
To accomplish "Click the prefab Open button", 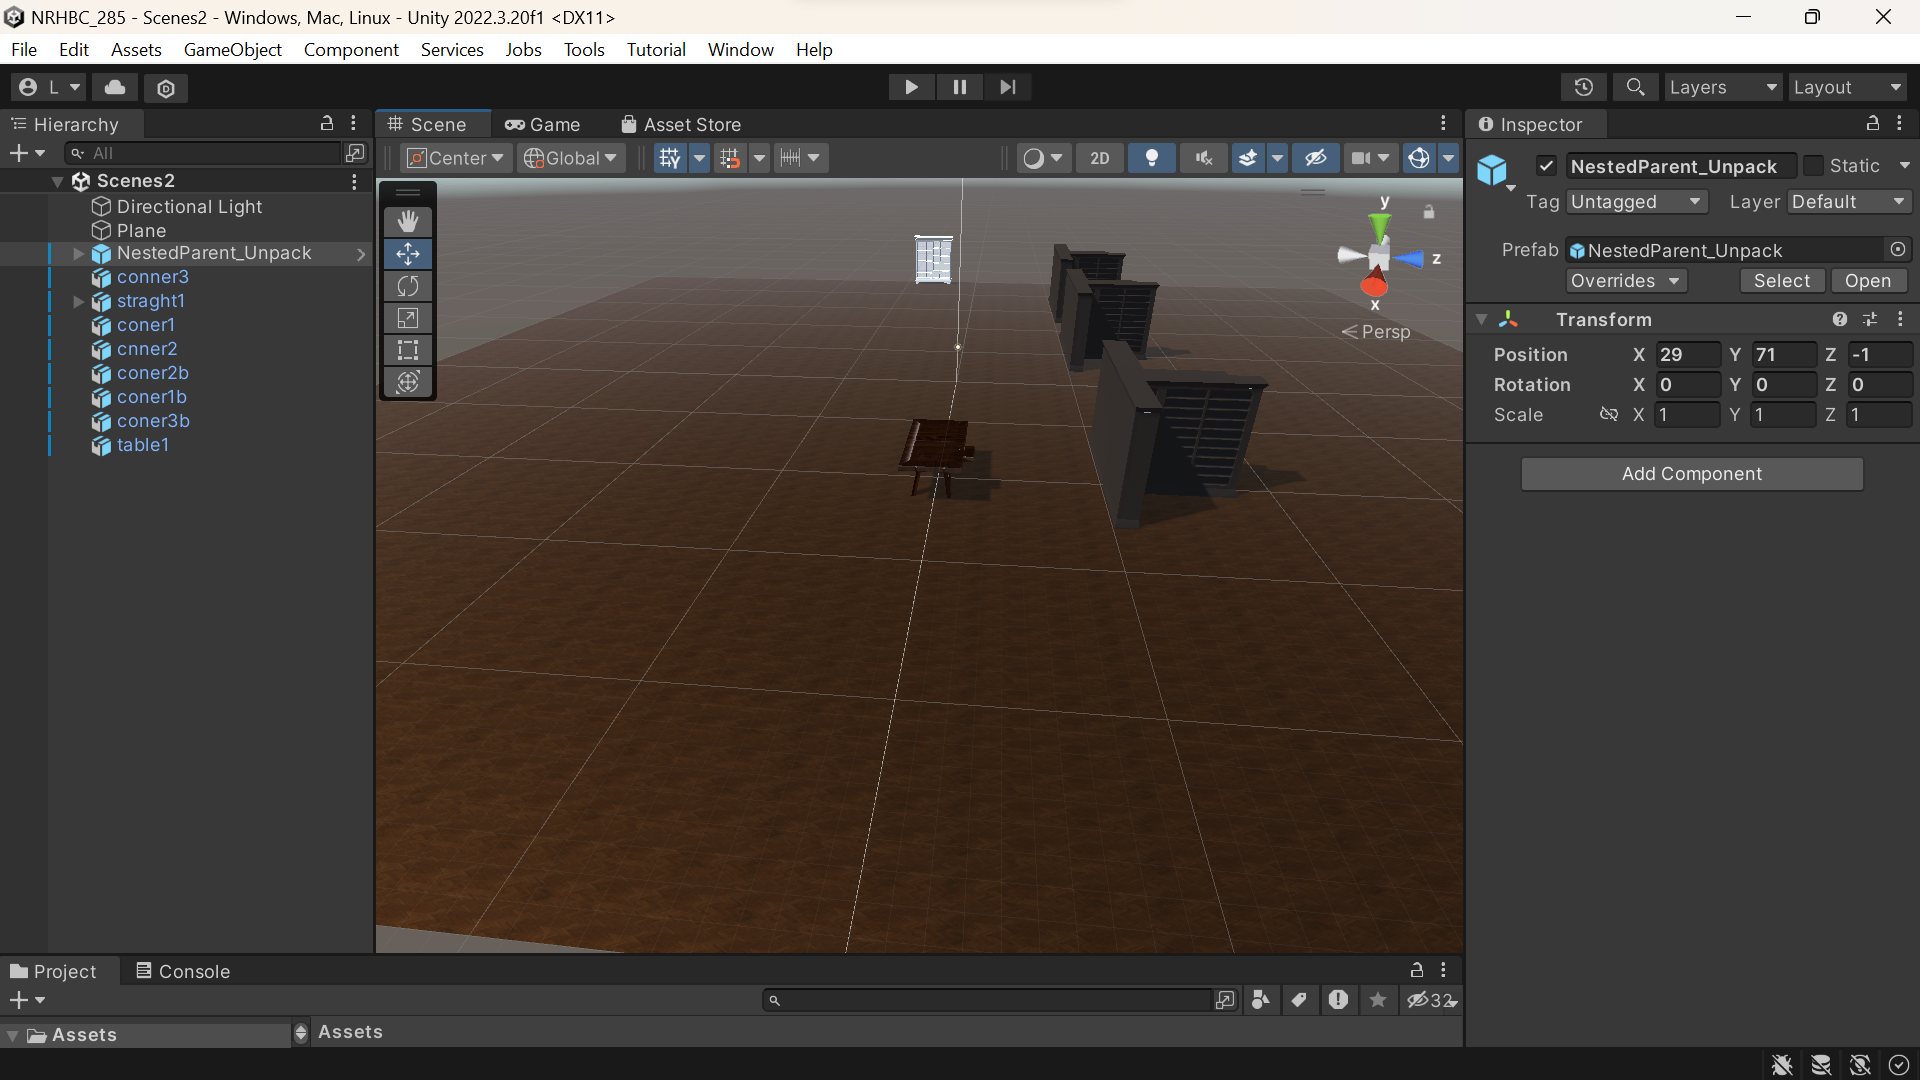I will [x=1868, y=281].
